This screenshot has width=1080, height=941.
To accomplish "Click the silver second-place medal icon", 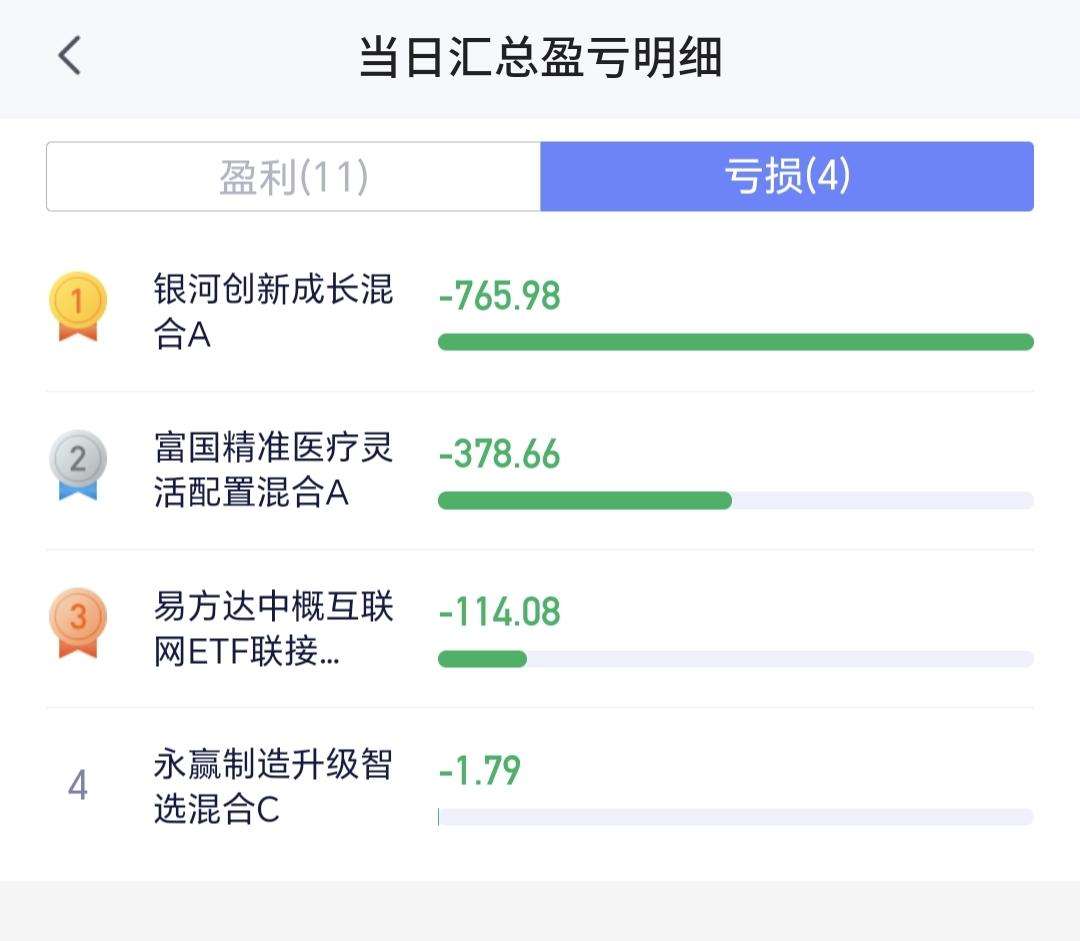I will pos(77,464).
